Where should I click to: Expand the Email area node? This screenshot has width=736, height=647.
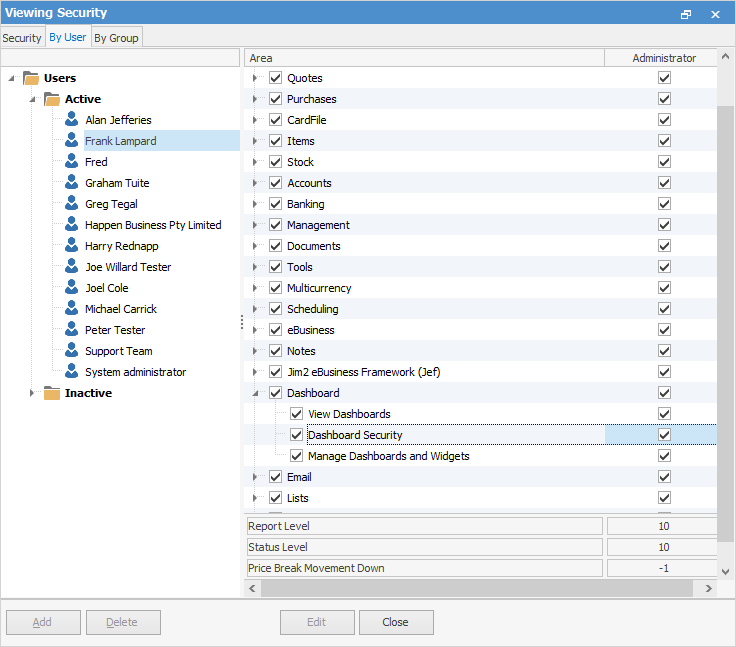[x=254, y=477]
